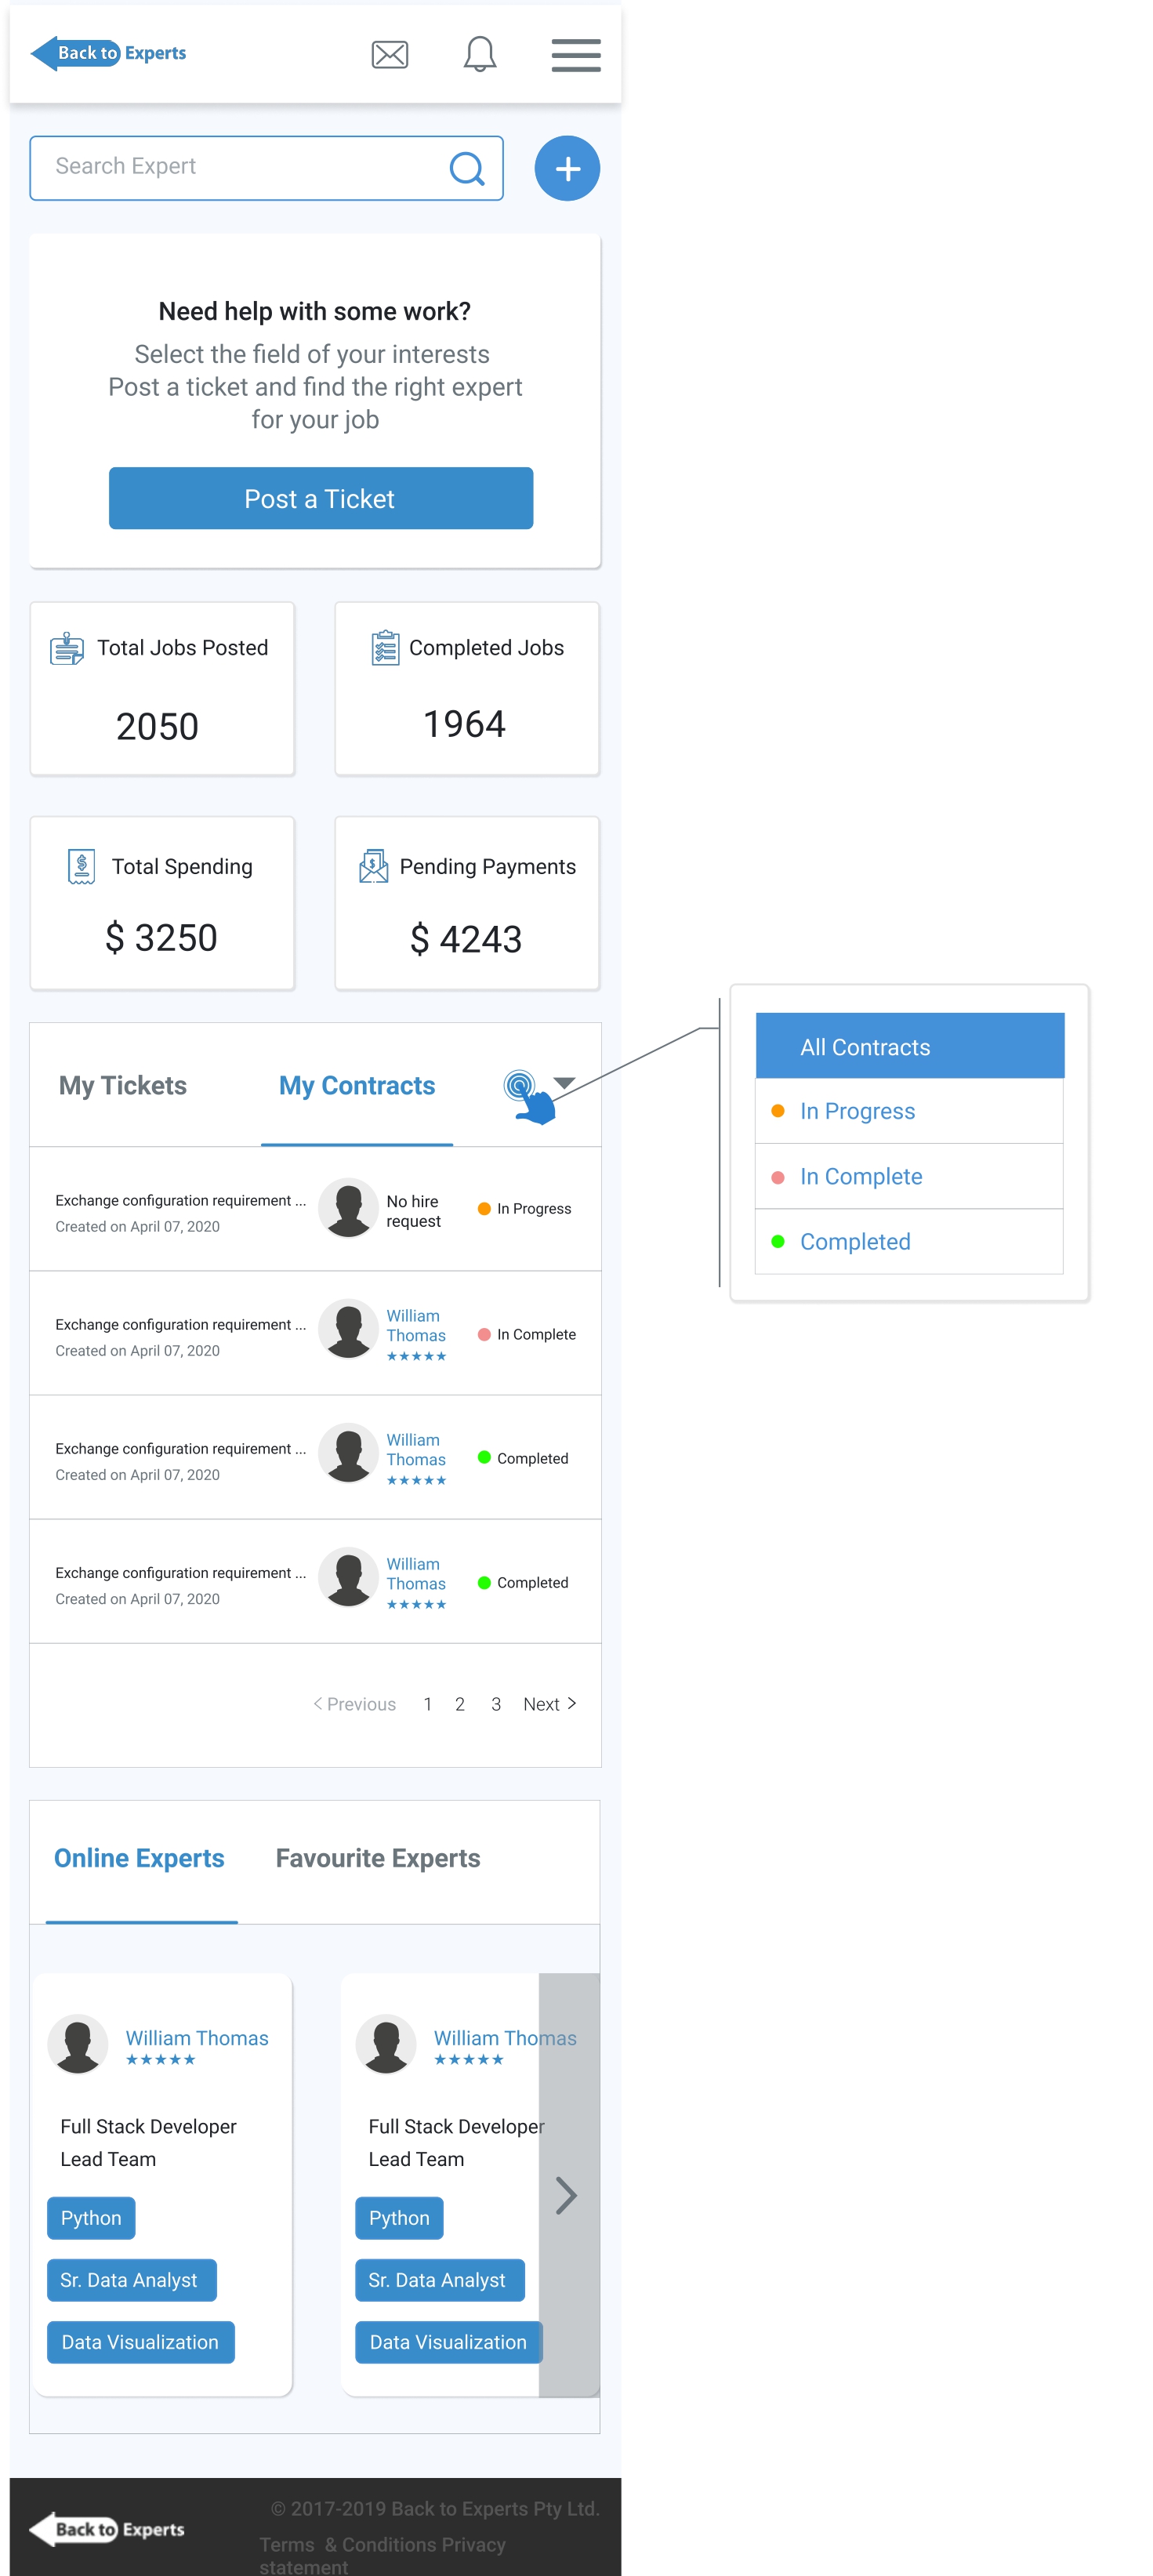This screenshot has height=2576, width=1153.
Task: Click the Python skill tag on first expert
Action: coord(90,2218)
